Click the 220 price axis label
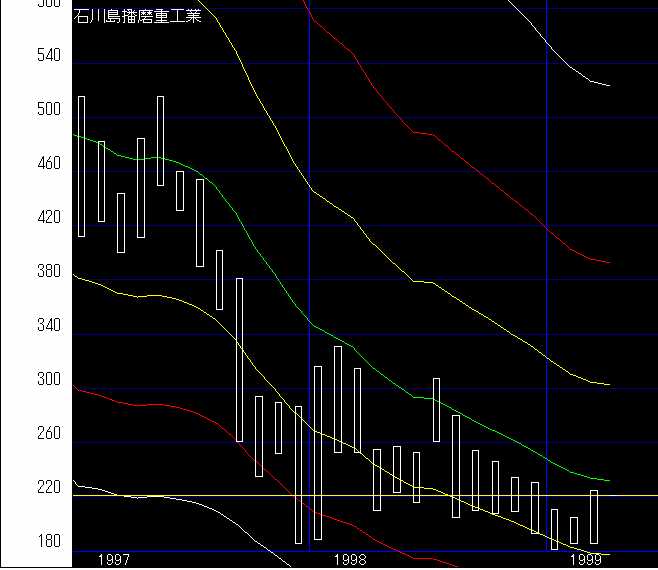Viewport: 658px width, 570px height. 48,488
